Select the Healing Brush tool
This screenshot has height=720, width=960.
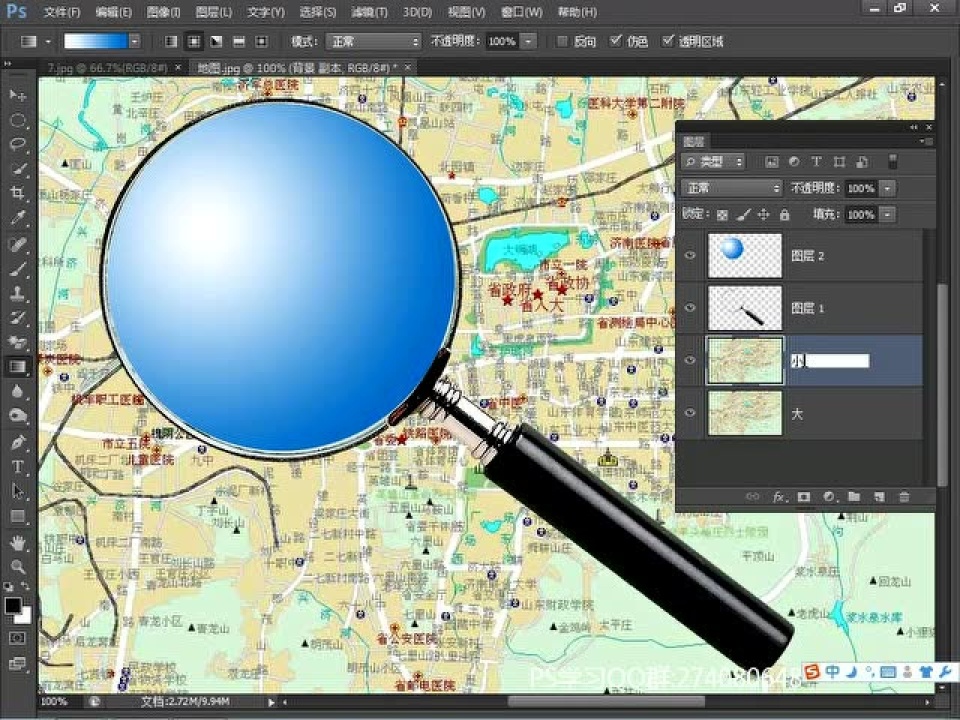[18, 244]
